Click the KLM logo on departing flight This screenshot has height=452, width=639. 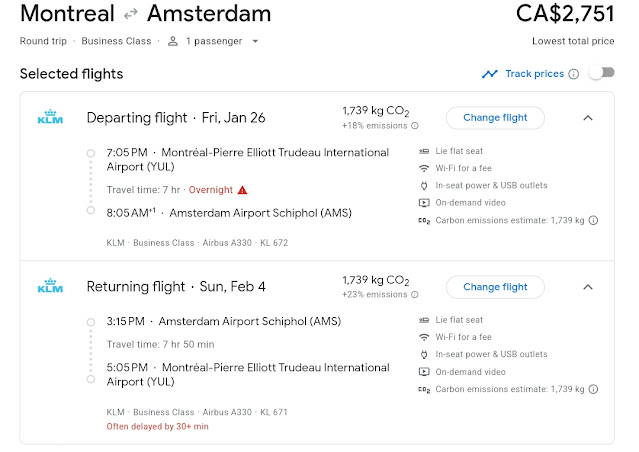[50, 118]
